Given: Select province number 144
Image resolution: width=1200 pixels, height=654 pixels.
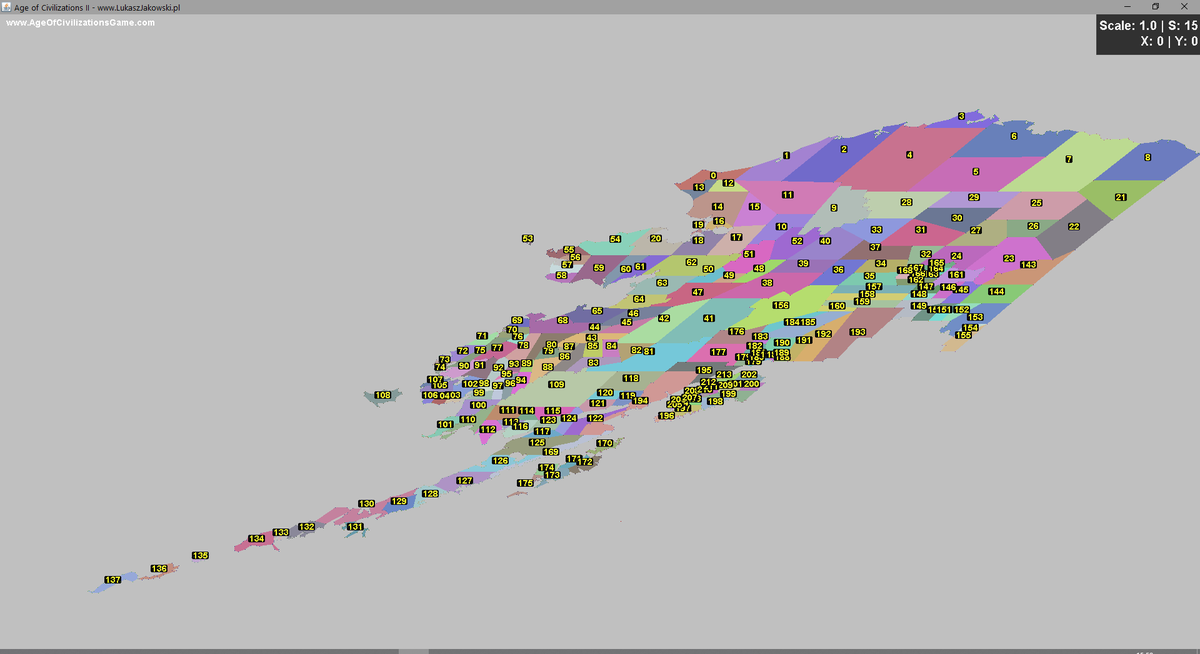Looking at the screenshot, I should click(996, 292).
